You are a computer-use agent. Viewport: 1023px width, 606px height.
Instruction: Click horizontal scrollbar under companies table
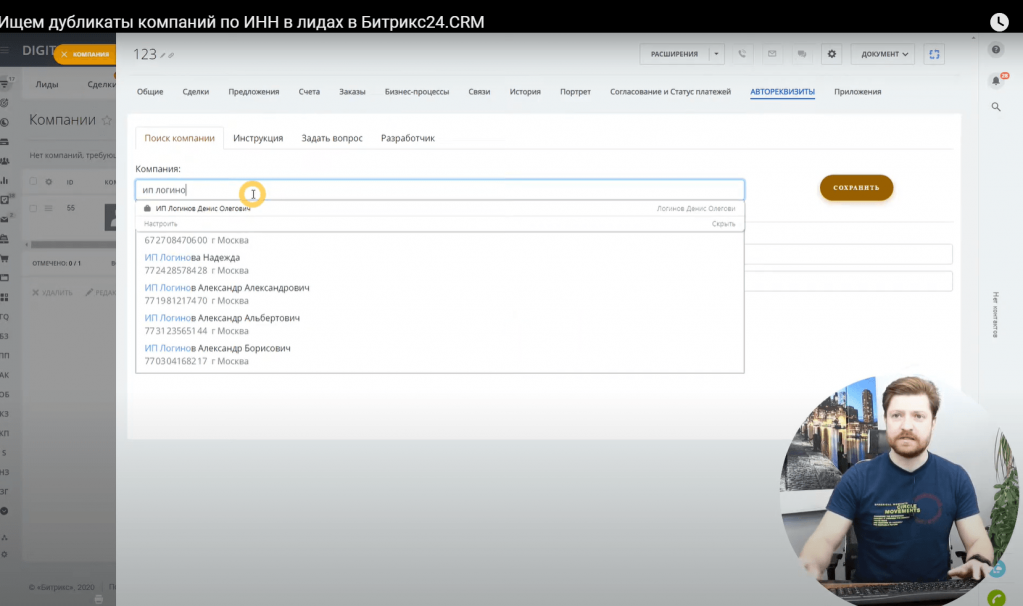coord(72,245)
